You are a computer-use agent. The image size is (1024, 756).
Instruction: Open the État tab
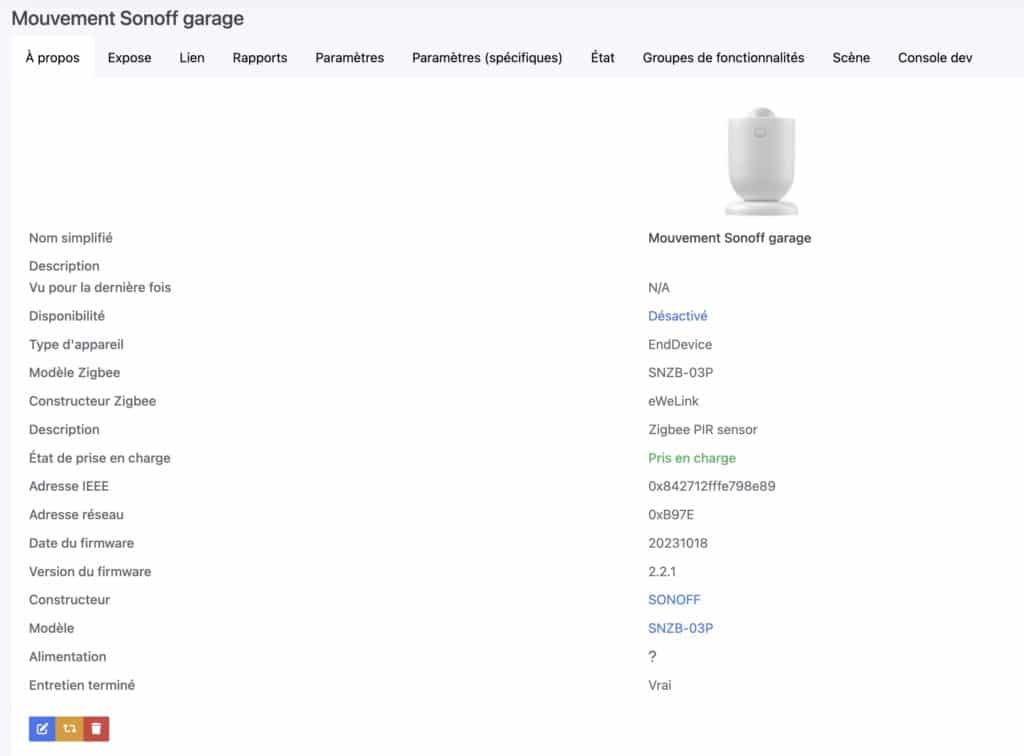[x=602, y=58]
